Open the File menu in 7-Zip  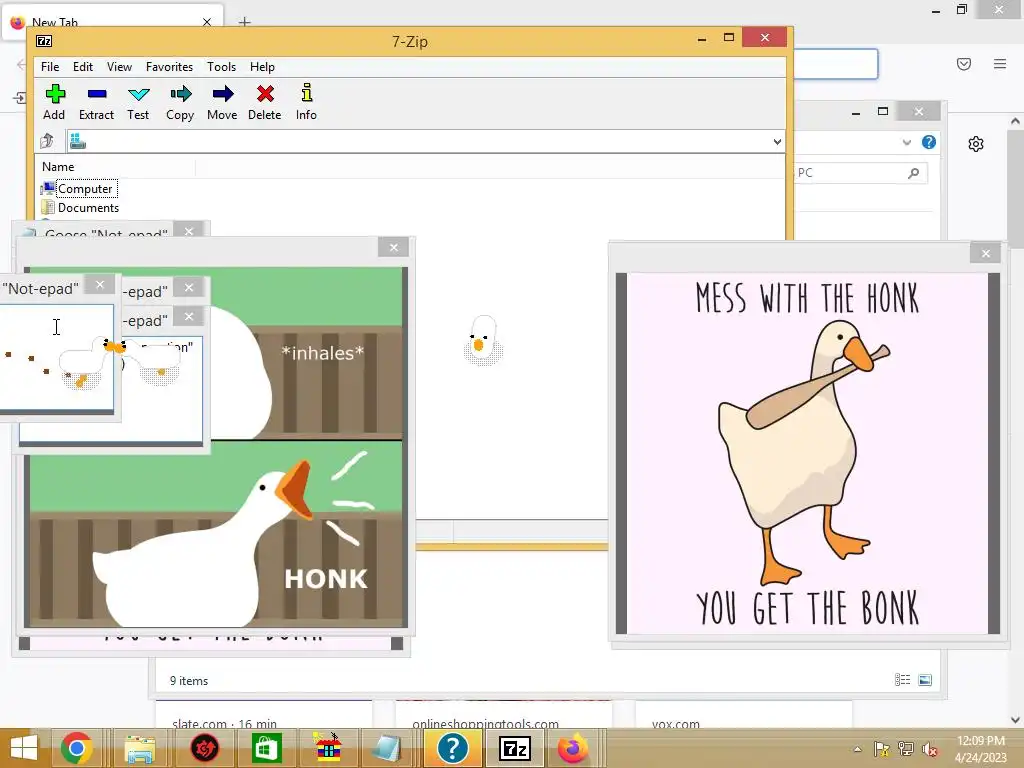[50, 67]
